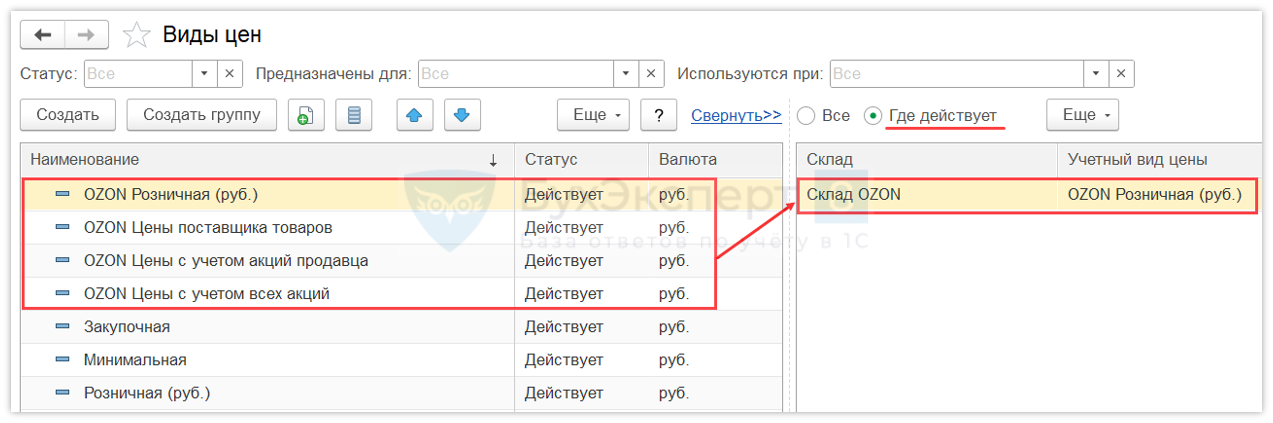Move item up with blue arrow
1273x423 pixels.
414,116
